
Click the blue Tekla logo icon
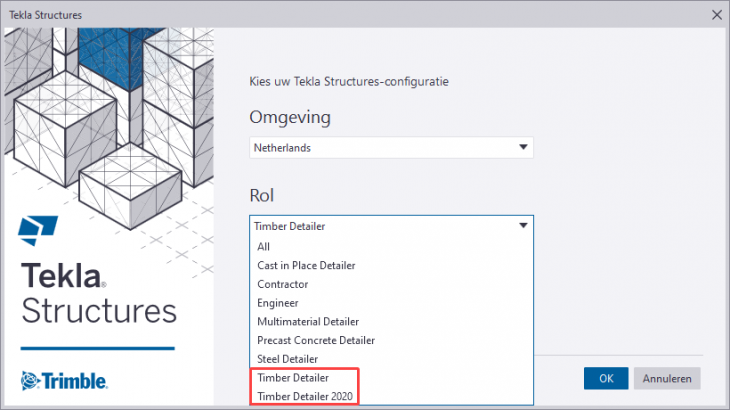(x=38, y=230)
